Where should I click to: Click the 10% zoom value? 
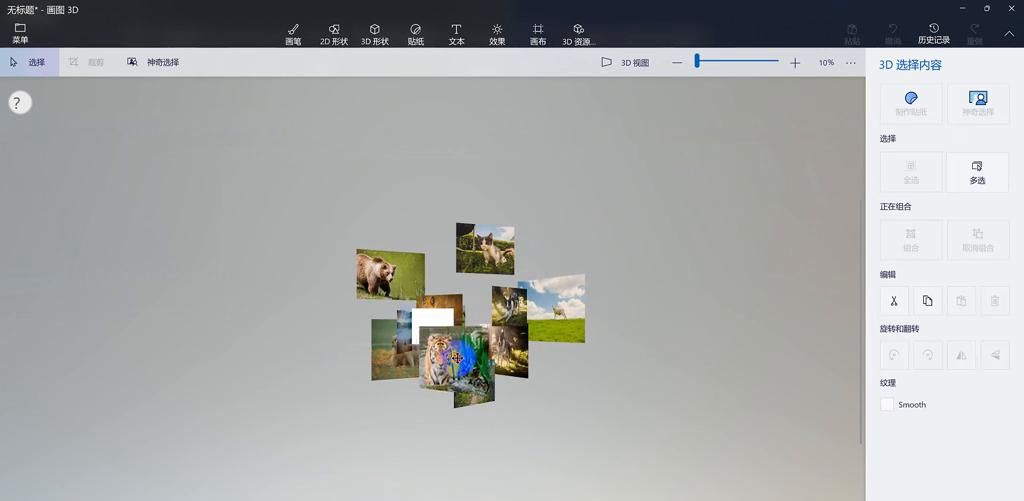click(x=826, y=63)
